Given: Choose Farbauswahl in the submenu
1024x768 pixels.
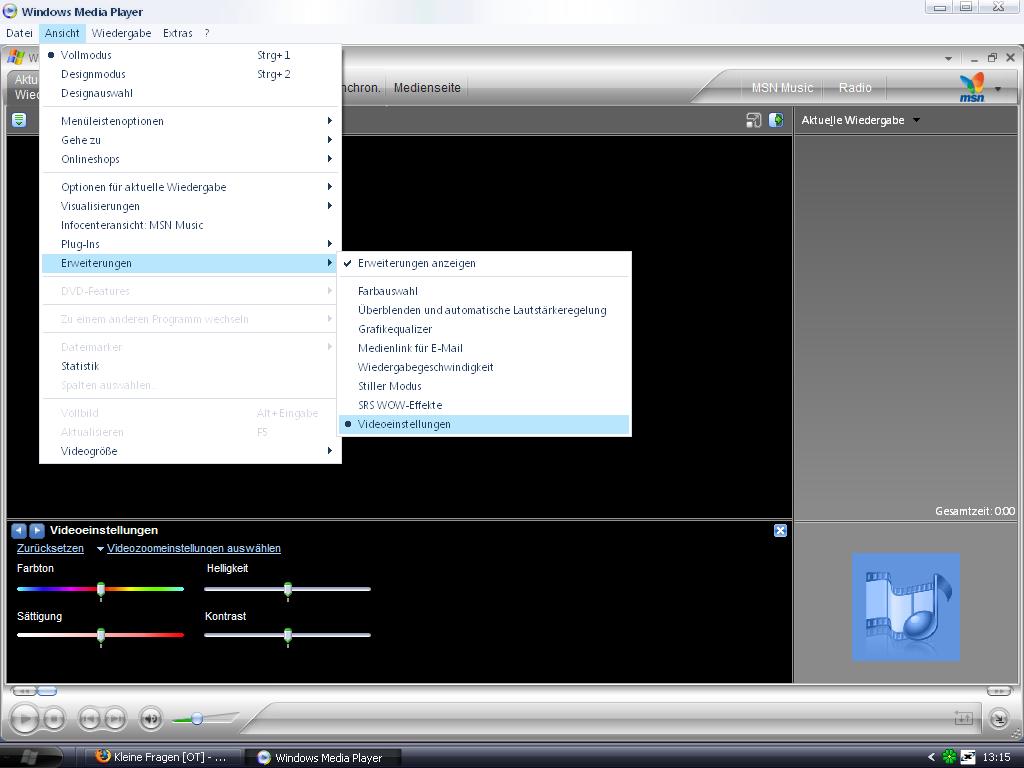Looking at the screenshot, I should 485,291.
